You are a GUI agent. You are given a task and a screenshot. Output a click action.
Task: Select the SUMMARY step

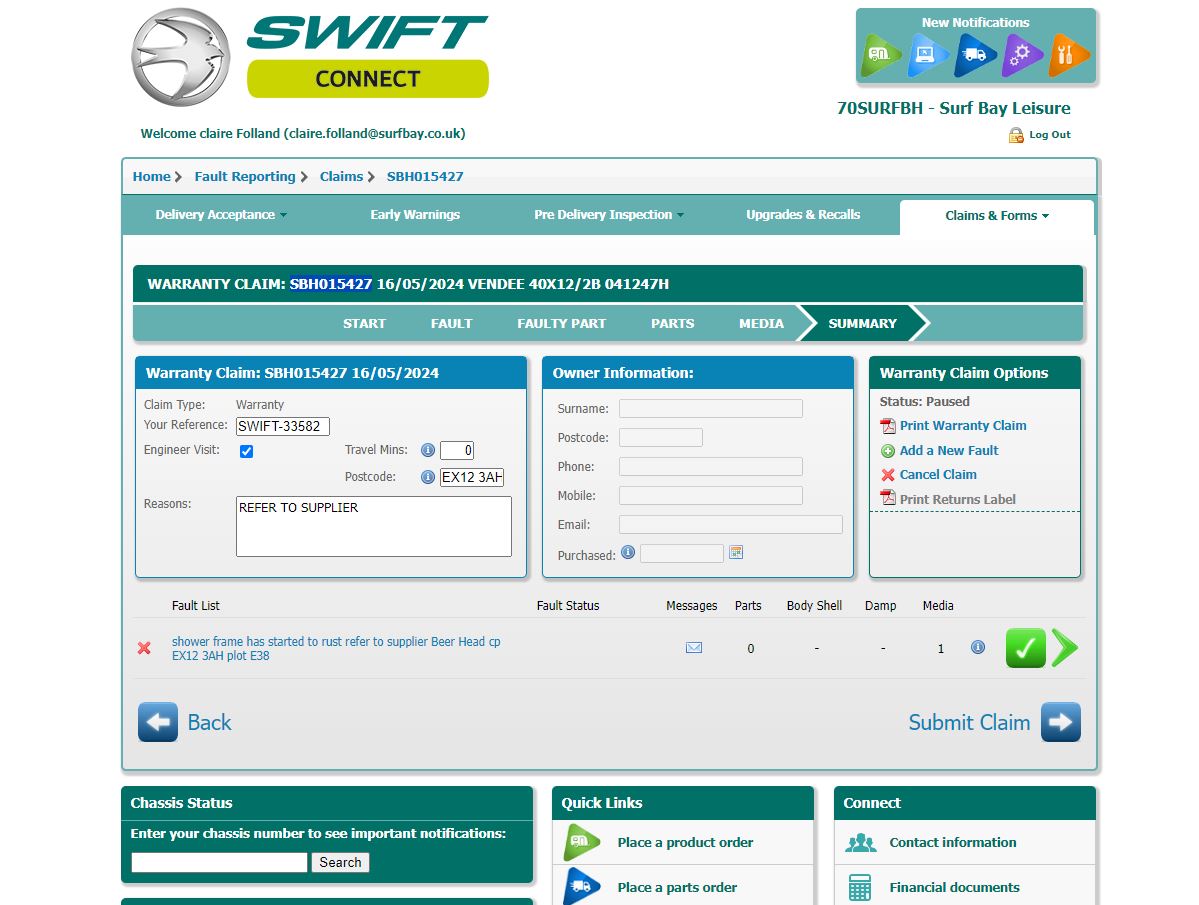863,323
